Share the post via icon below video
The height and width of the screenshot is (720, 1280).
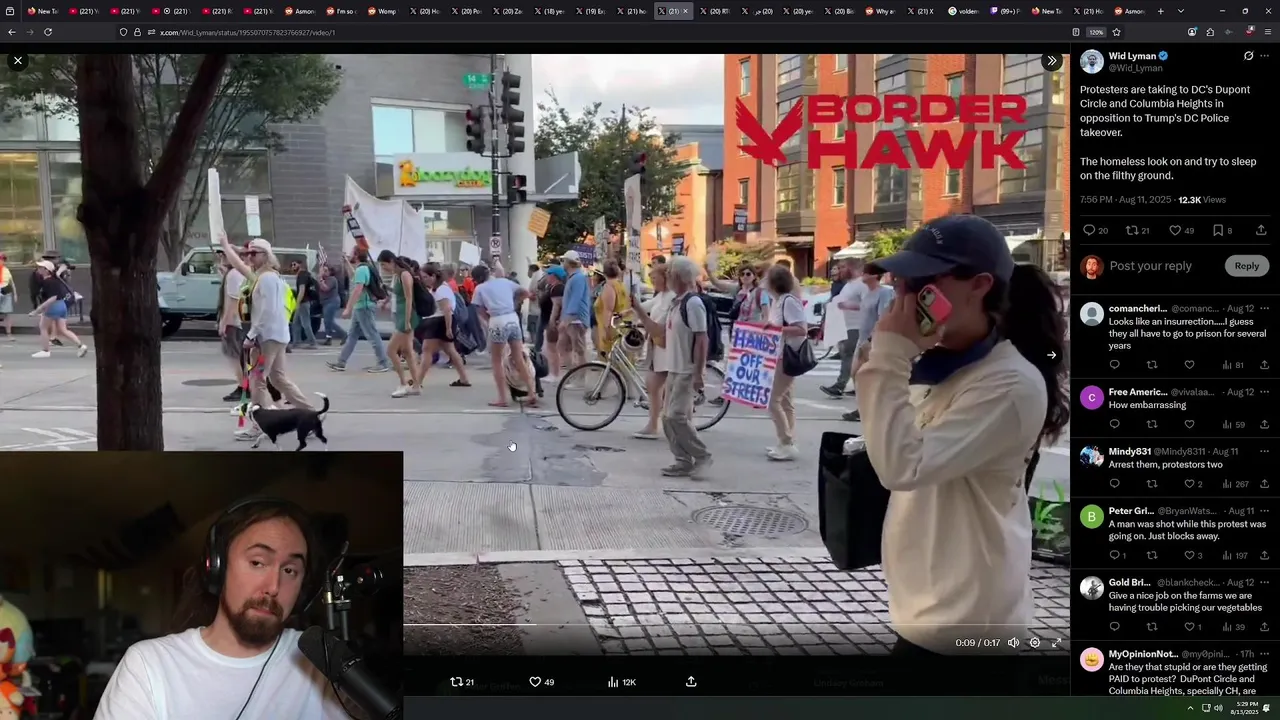tap(691, 682)
